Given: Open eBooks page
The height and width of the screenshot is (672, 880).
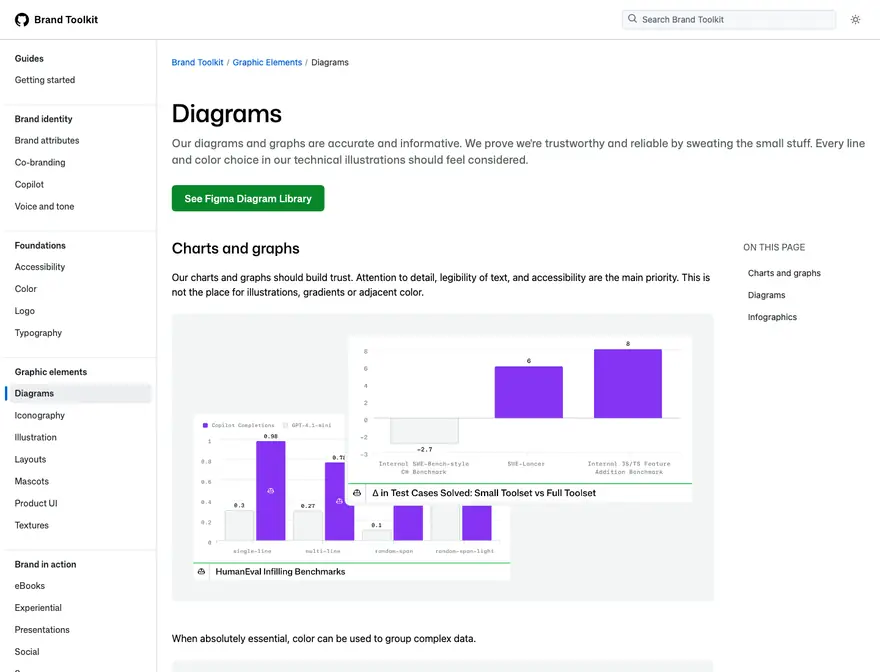Looking at the screenshot, I should pos(30,586).
